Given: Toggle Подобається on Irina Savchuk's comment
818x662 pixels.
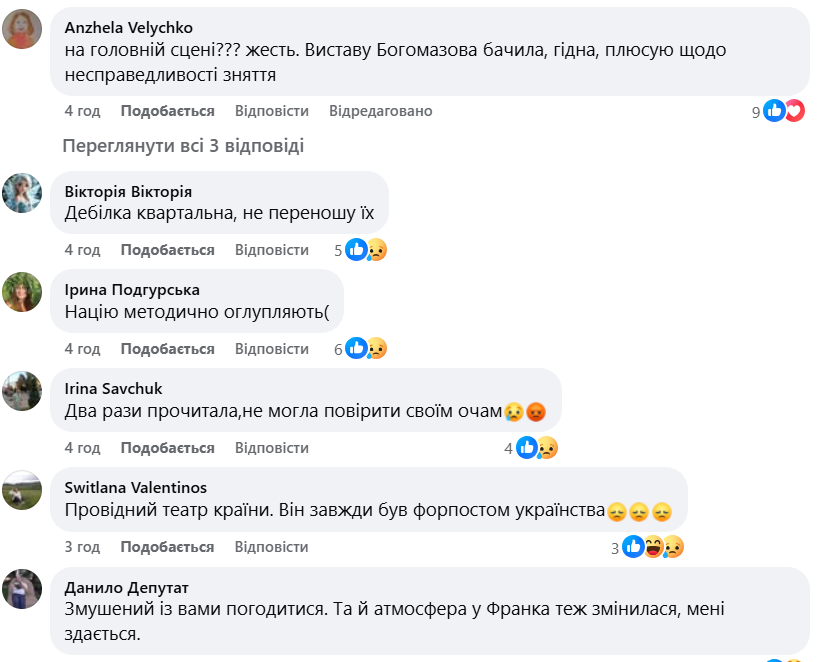Looking at the screenshot, I should 167,448.
